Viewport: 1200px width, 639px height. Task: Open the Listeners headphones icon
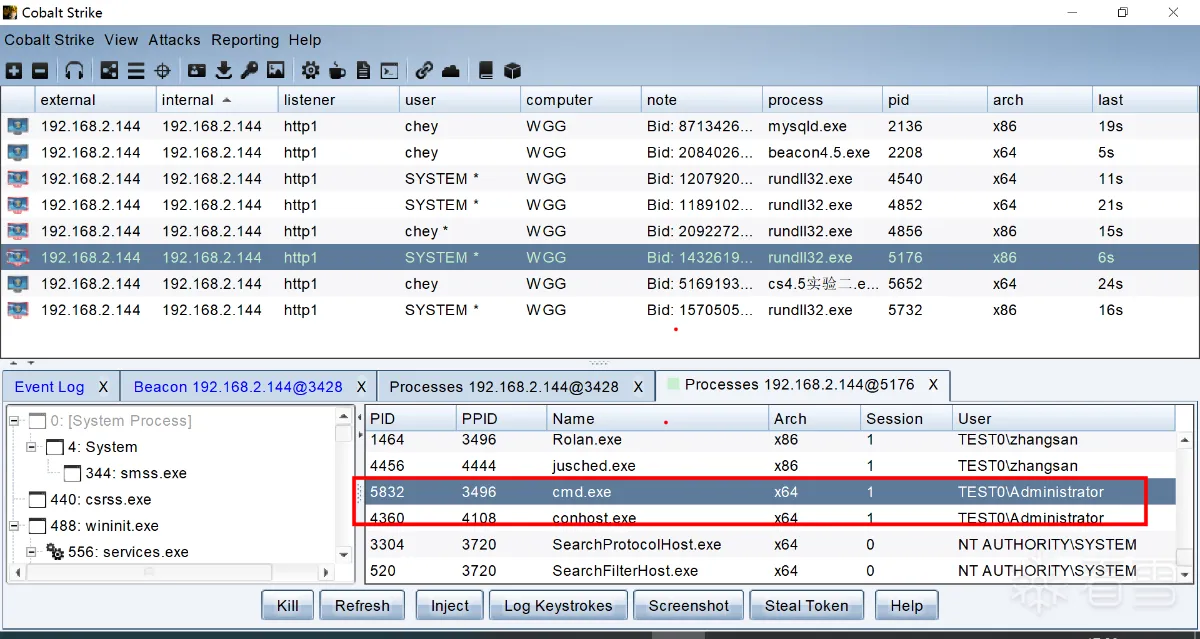pos(74,71)
